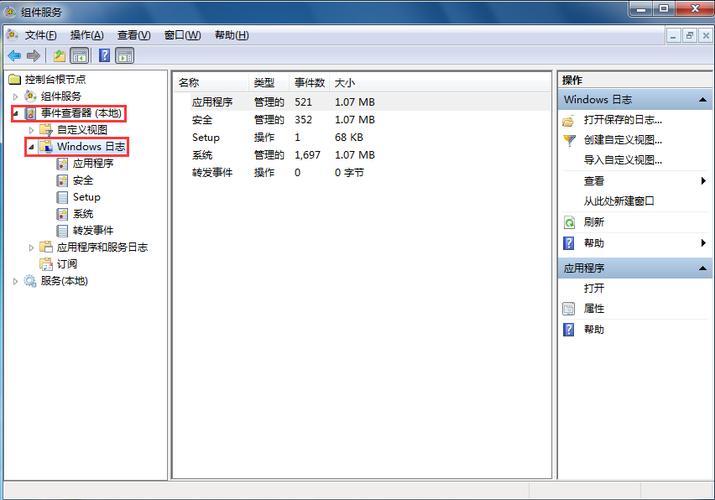Click the 安全 log icon in tree

[62, 180]
